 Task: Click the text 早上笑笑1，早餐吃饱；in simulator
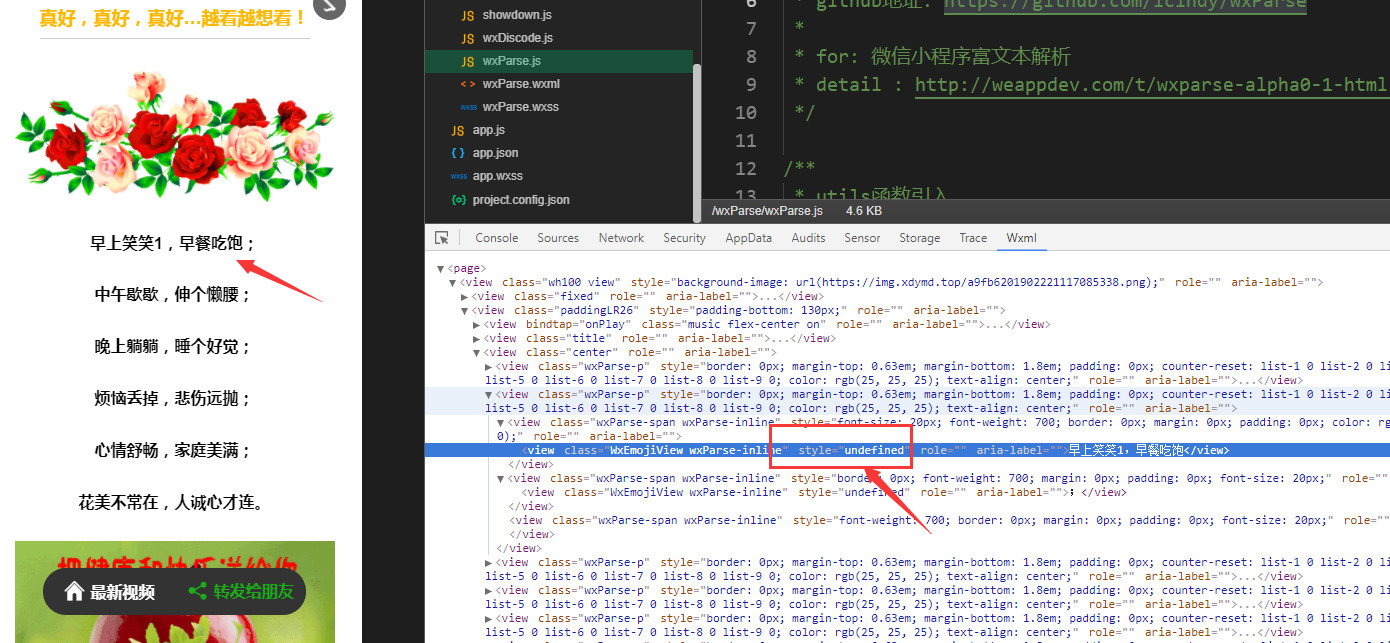tap(174, 243)
